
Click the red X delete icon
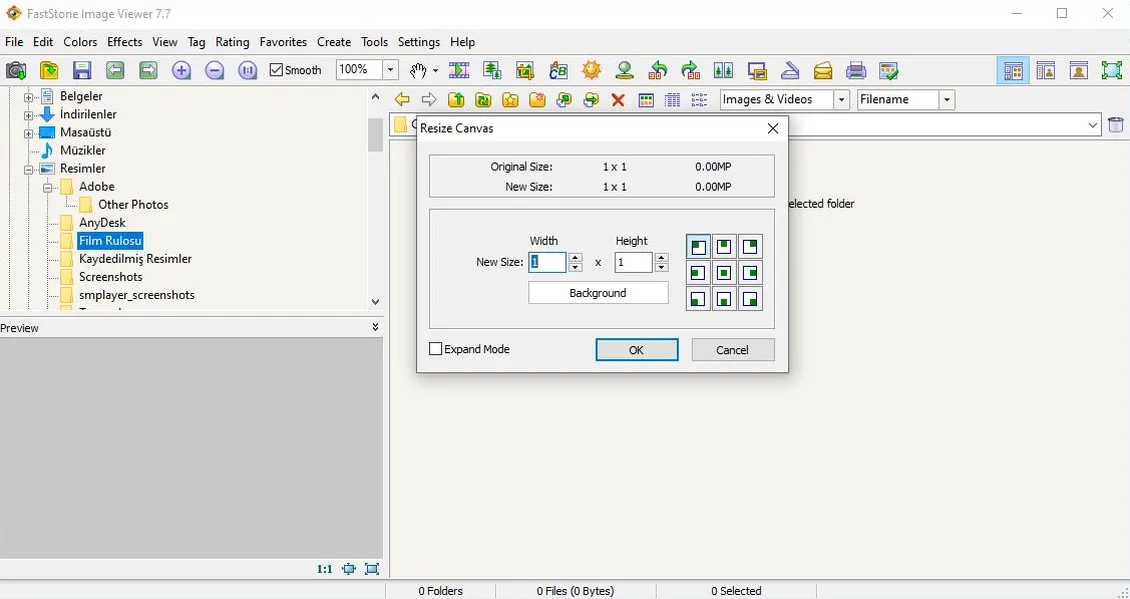[x=618, y=100]
